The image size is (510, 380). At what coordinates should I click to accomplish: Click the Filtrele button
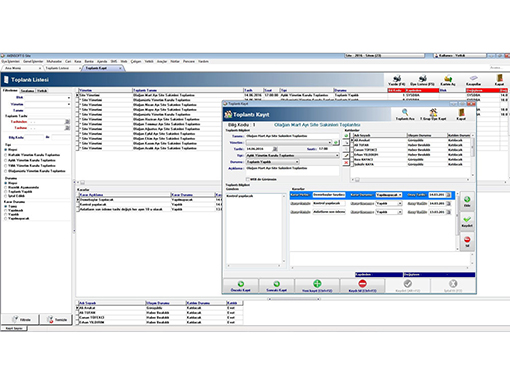(x=21, y=319)
